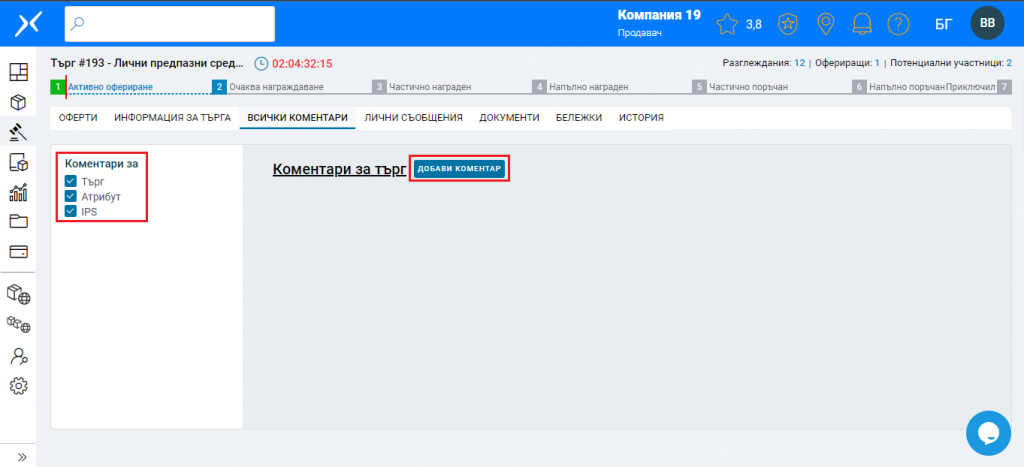Click the search input field
The height and width of the screenshot is (467, 1024).
pyautogui.click(x=170, y=23)
